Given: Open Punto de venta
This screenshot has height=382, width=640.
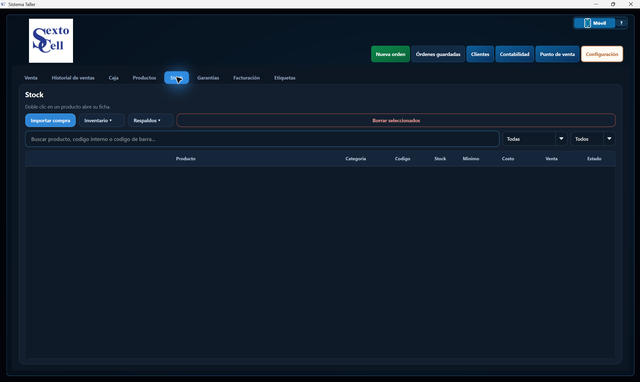Looking at the screenshot, I should click(557, 54).
